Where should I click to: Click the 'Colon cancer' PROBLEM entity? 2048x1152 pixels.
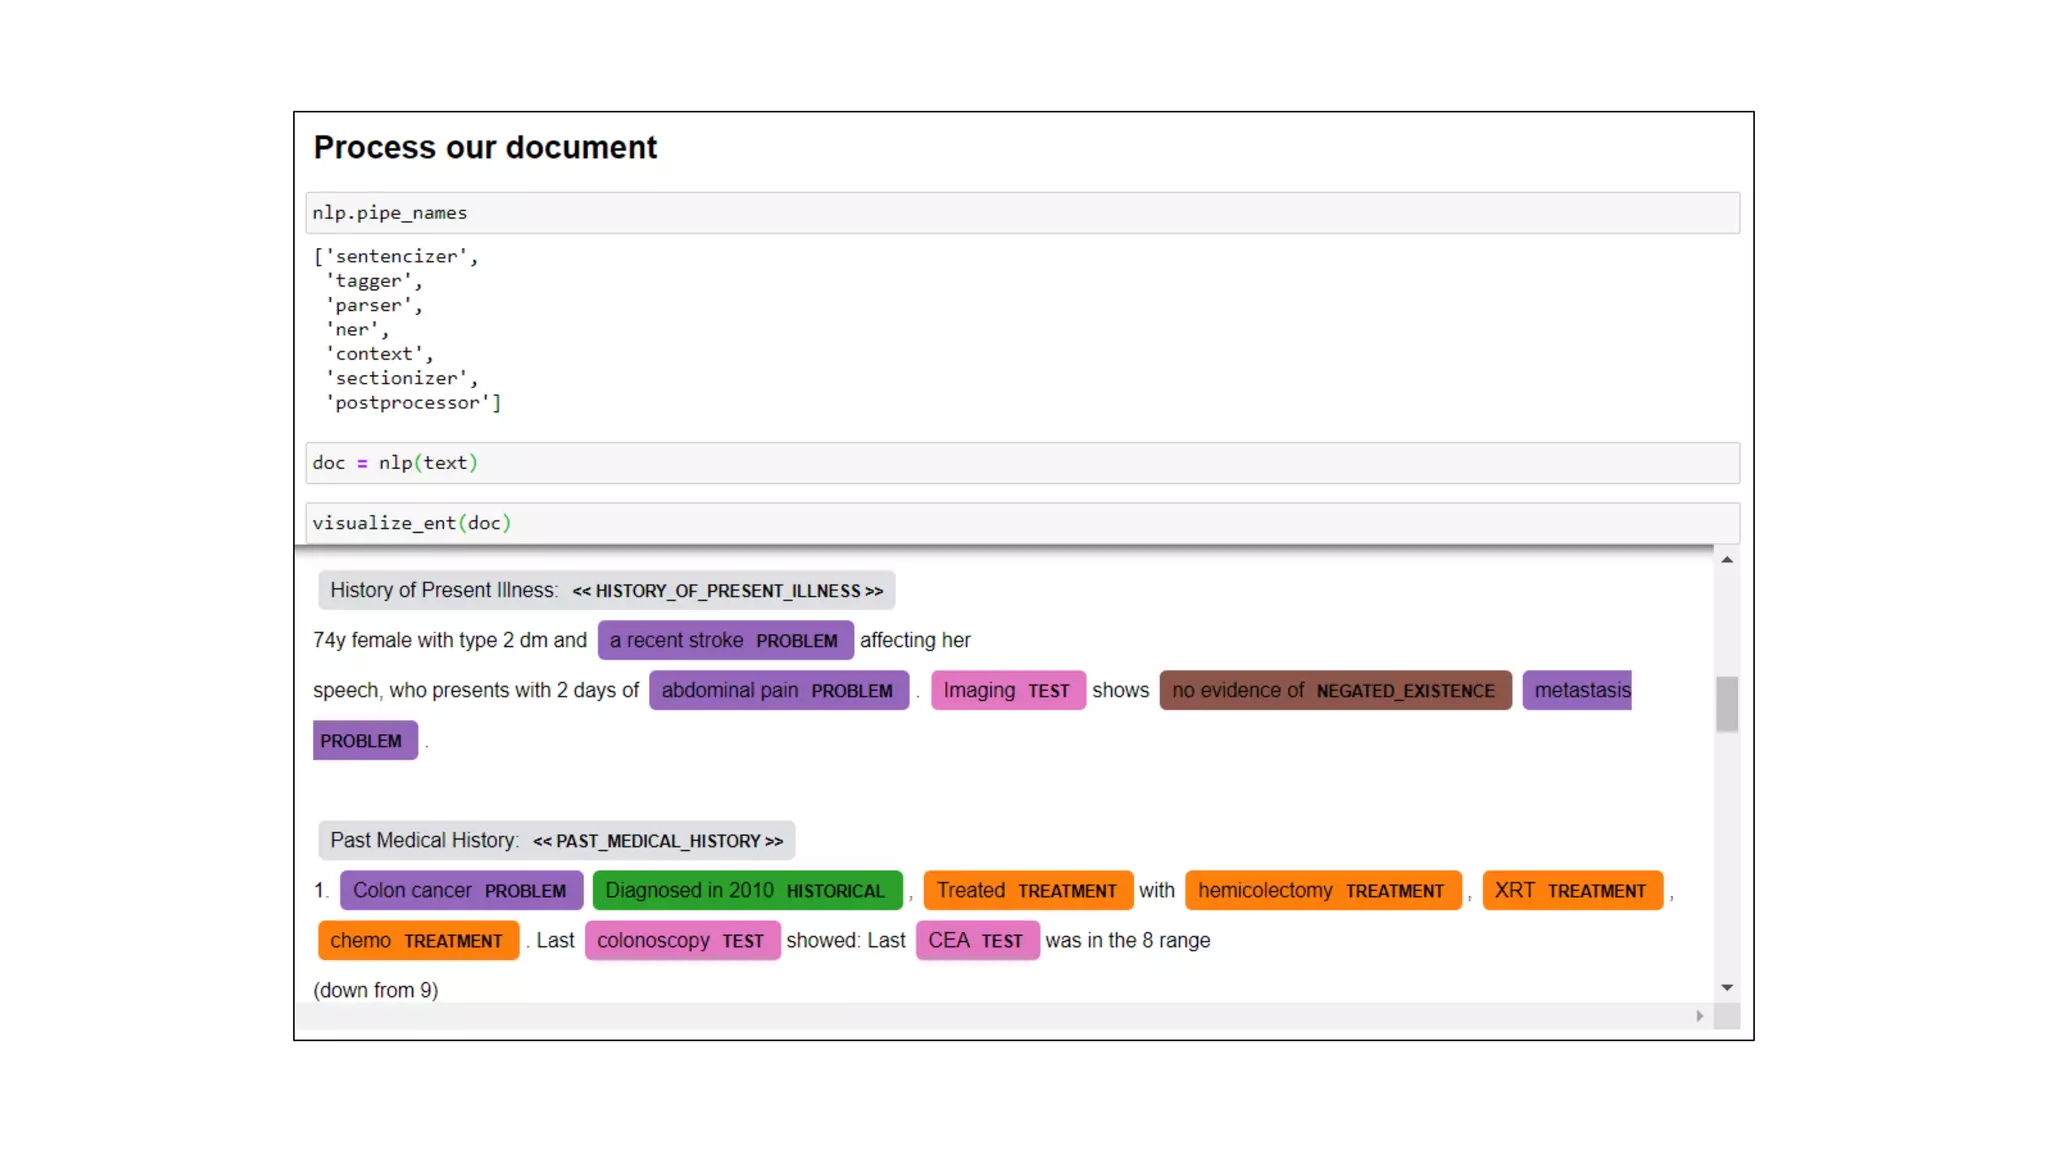(x=460, y=891)
